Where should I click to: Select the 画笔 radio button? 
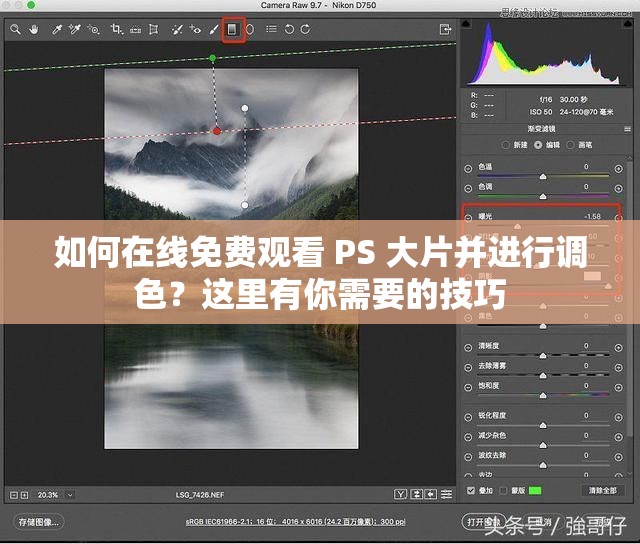click(570, 145)
